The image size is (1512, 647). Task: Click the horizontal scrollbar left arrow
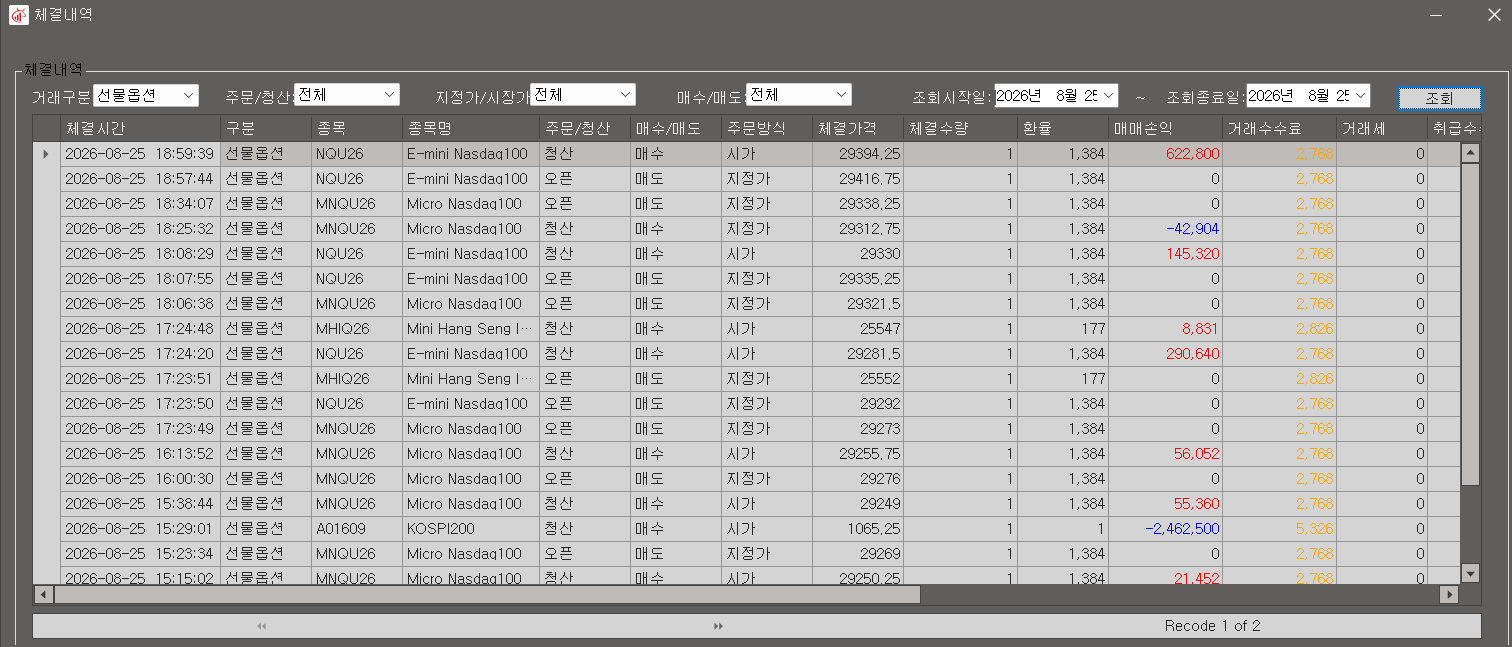pyautogui.click(x=43, y=594)
